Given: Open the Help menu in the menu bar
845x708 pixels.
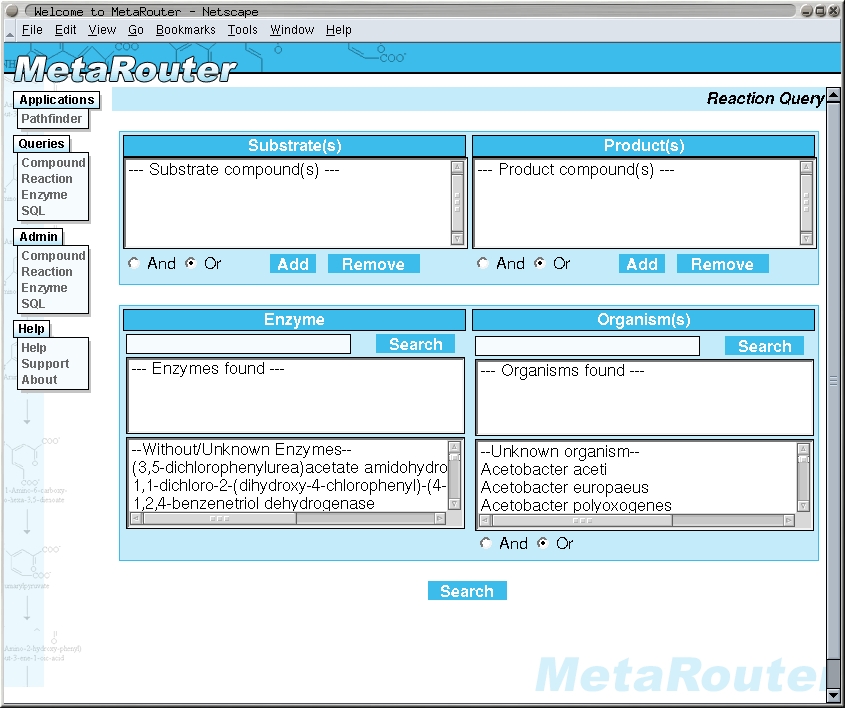Looking at the screenshot, I should [x=338, y=30].
